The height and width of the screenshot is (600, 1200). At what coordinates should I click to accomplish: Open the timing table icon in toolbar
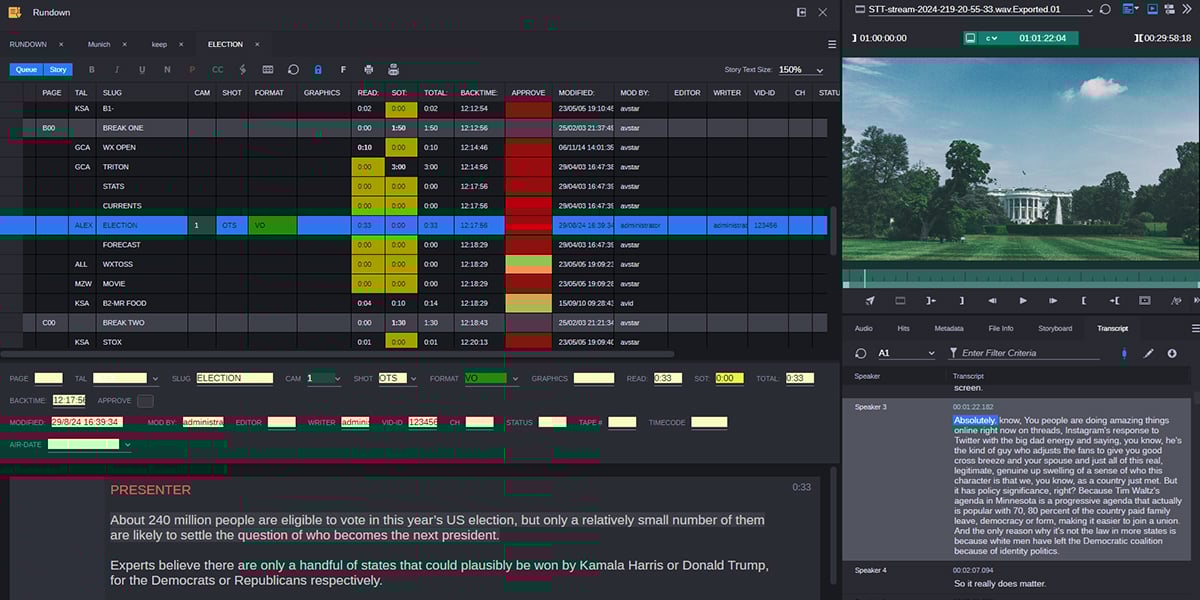click(268, 70)
